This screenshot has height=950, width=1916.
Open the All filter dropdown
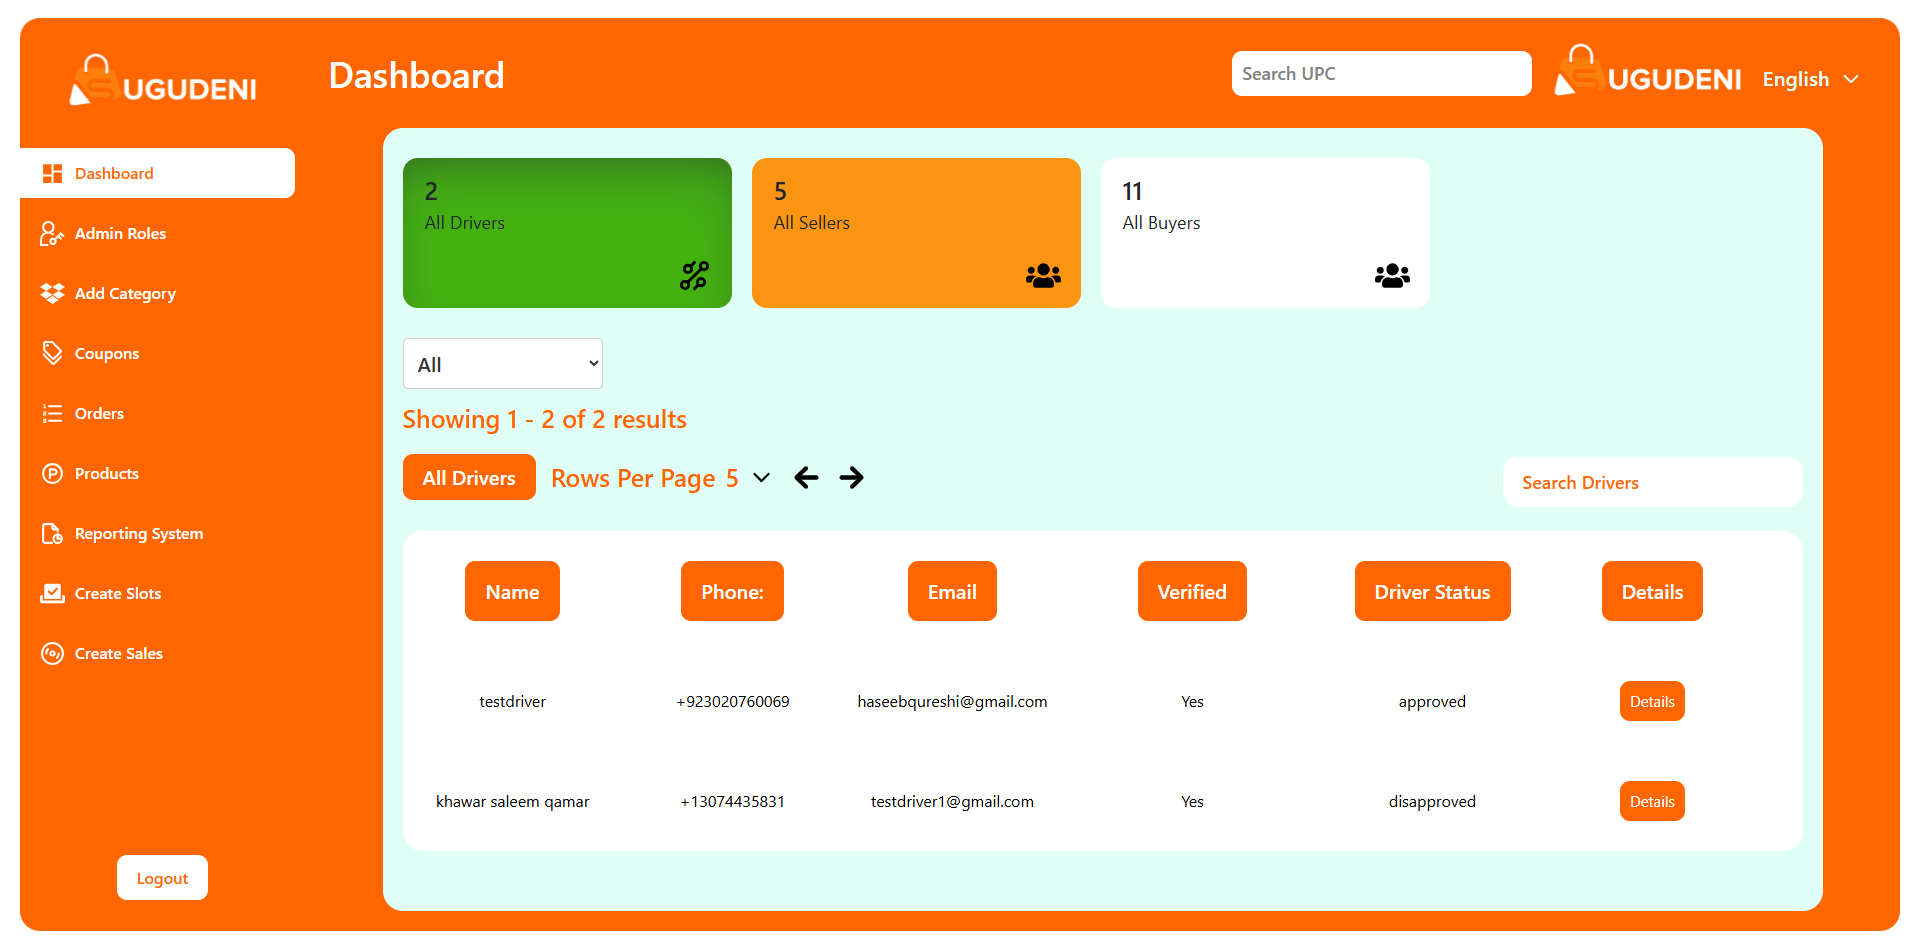[502, 364]
